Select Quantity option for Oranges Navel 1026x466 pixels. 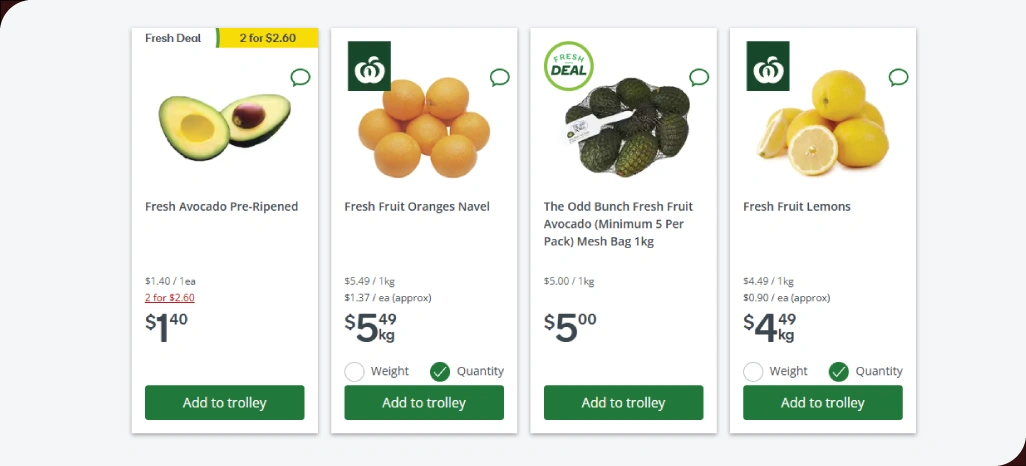[x=440, y=372]
